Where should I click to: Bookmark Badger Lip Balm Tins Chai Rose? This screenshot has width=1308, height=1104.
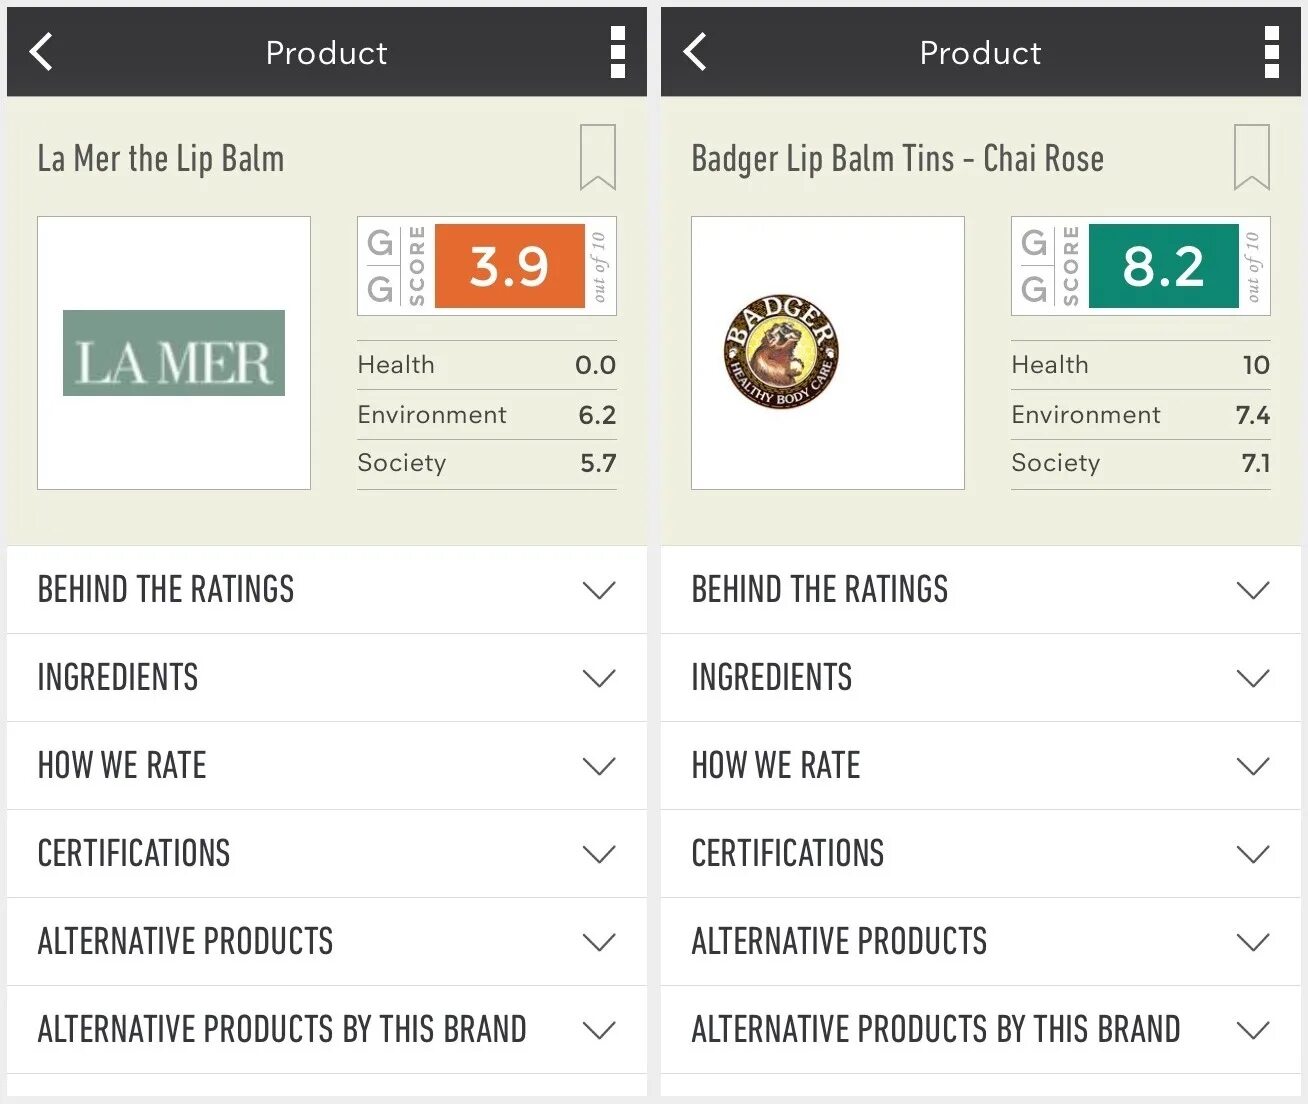pos(1252,157)
